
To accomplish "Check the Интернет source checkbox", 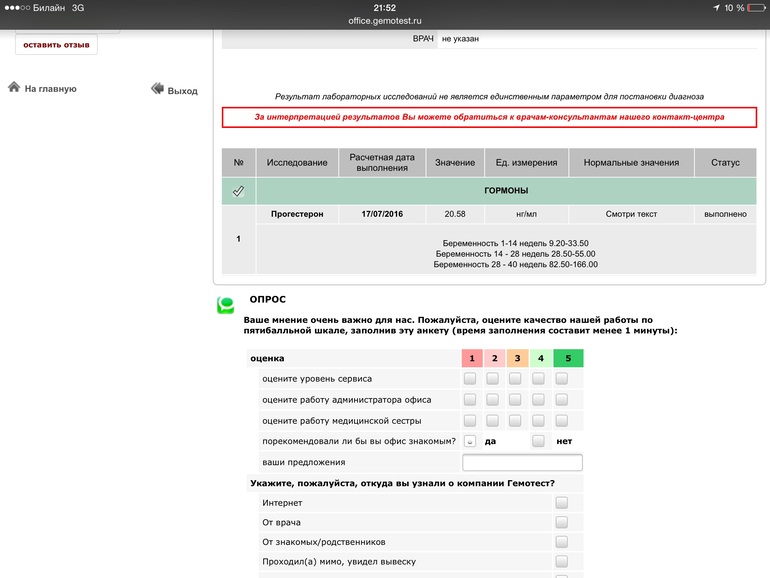I will tap(562, 502).
